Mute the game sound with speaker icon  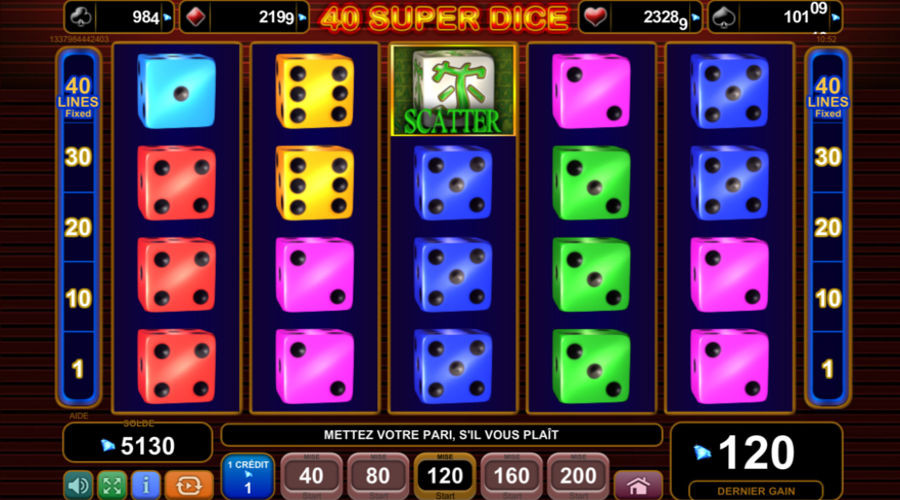[78, 486]
